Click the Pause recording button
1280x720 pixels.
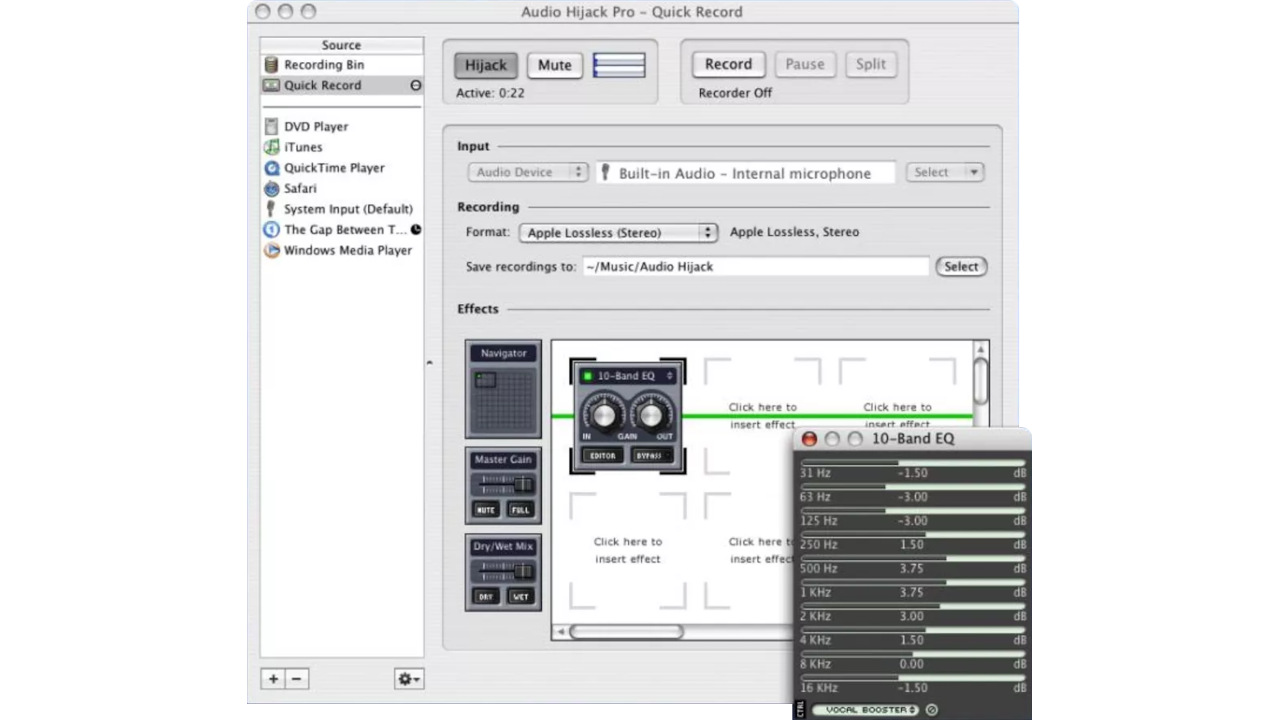[x=805, y=64]
